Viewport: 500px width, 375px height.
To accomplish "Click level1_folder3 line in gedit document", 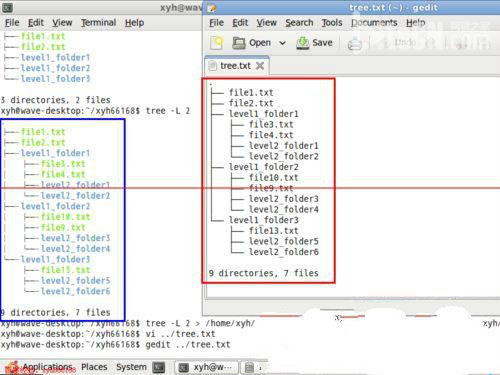I will [264, 220].
